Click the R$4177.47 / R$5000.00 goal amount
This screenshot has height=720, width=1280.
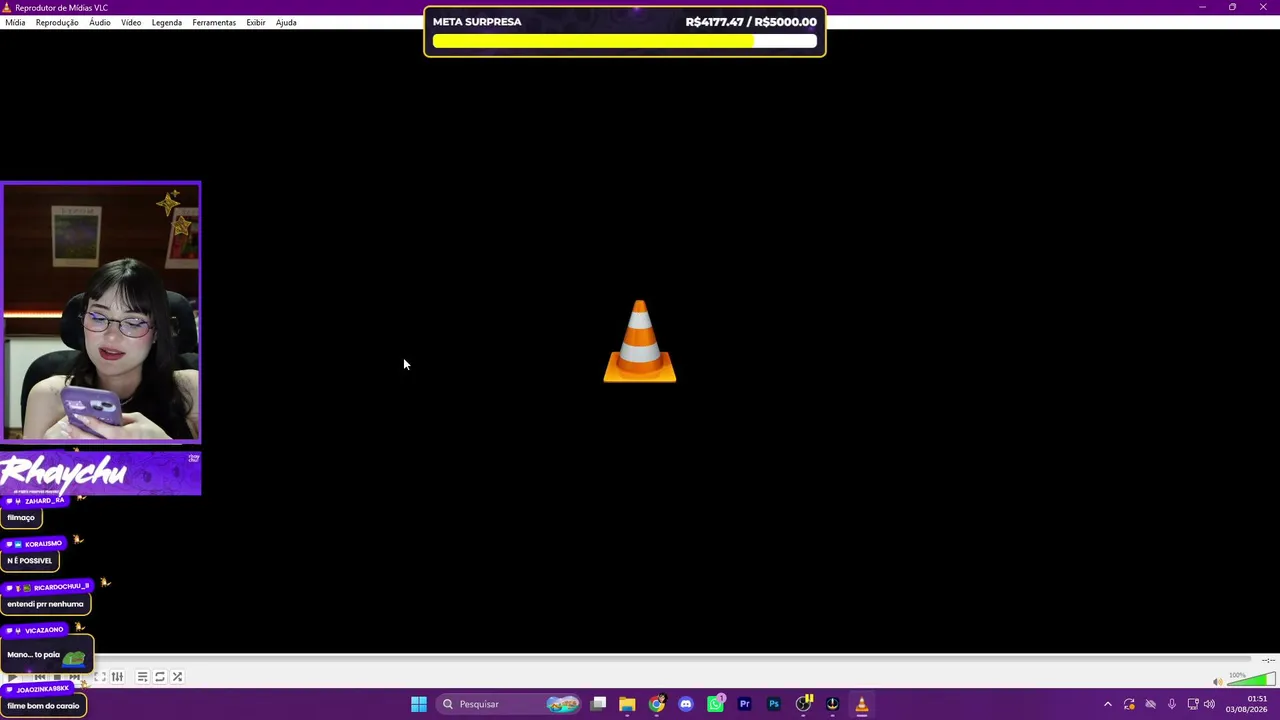(751, 22)
